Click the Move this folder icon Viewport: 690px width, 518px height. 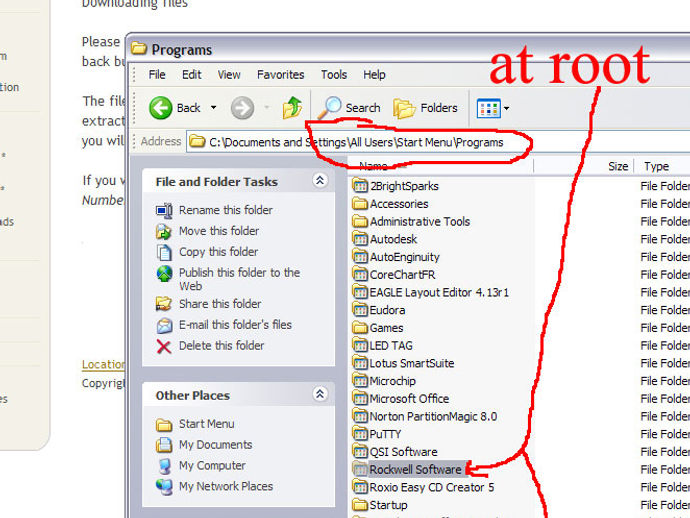point(164,231)
